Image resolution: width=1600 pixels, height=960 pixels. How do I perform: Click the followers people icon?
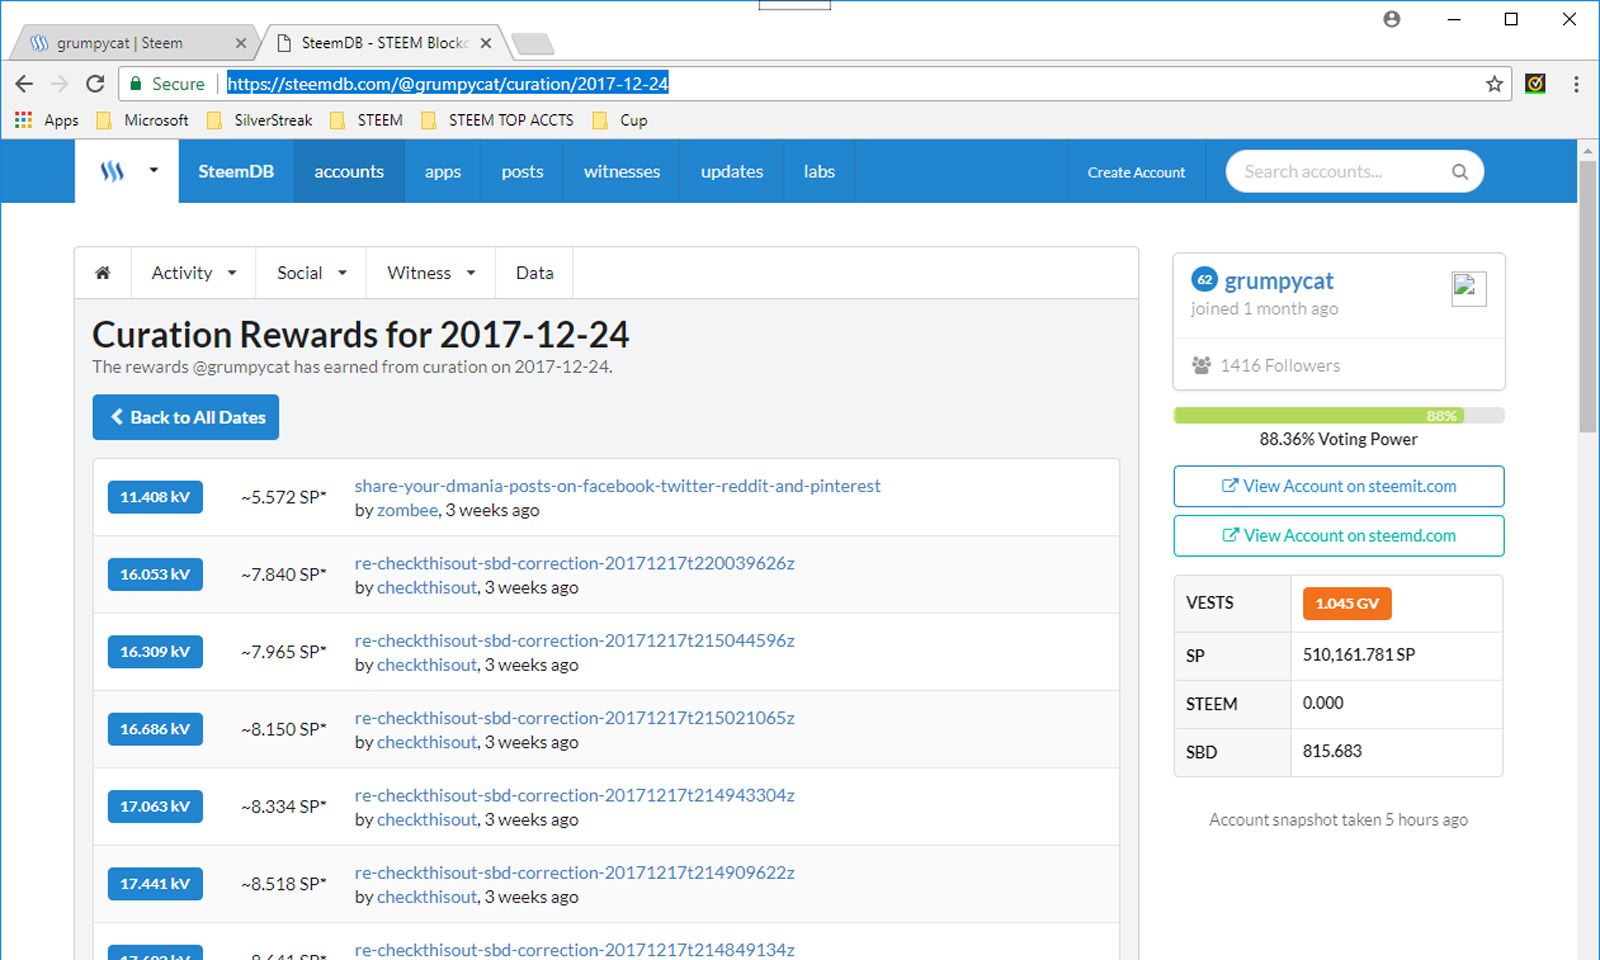coord(1201,365)
